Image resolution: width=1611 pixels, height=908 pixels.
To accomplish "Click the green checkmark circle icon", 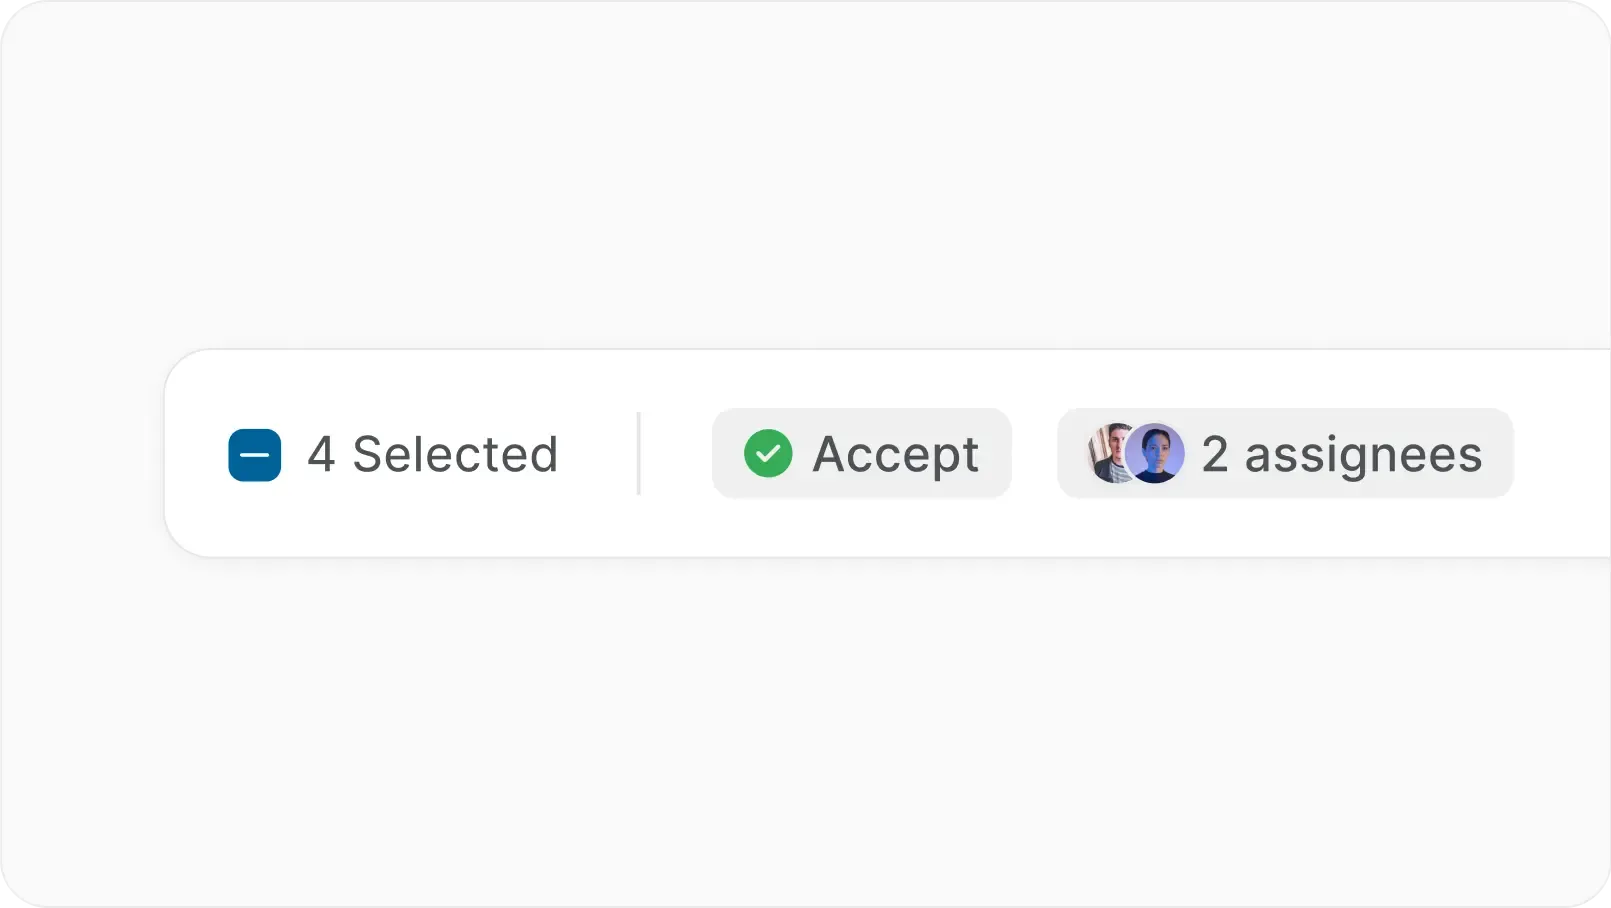I will click(x=768, y=454).
